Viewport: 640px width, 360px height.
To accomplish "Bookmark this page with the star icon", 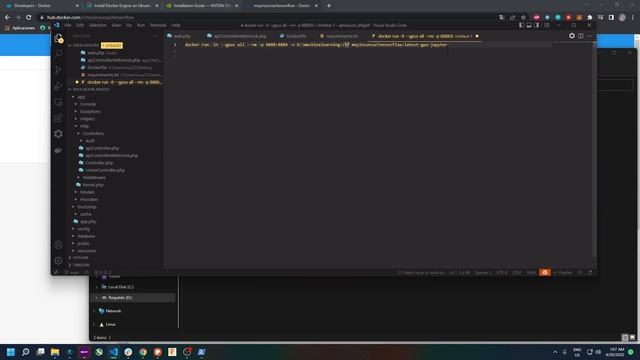I will click(x=523, y=17).
